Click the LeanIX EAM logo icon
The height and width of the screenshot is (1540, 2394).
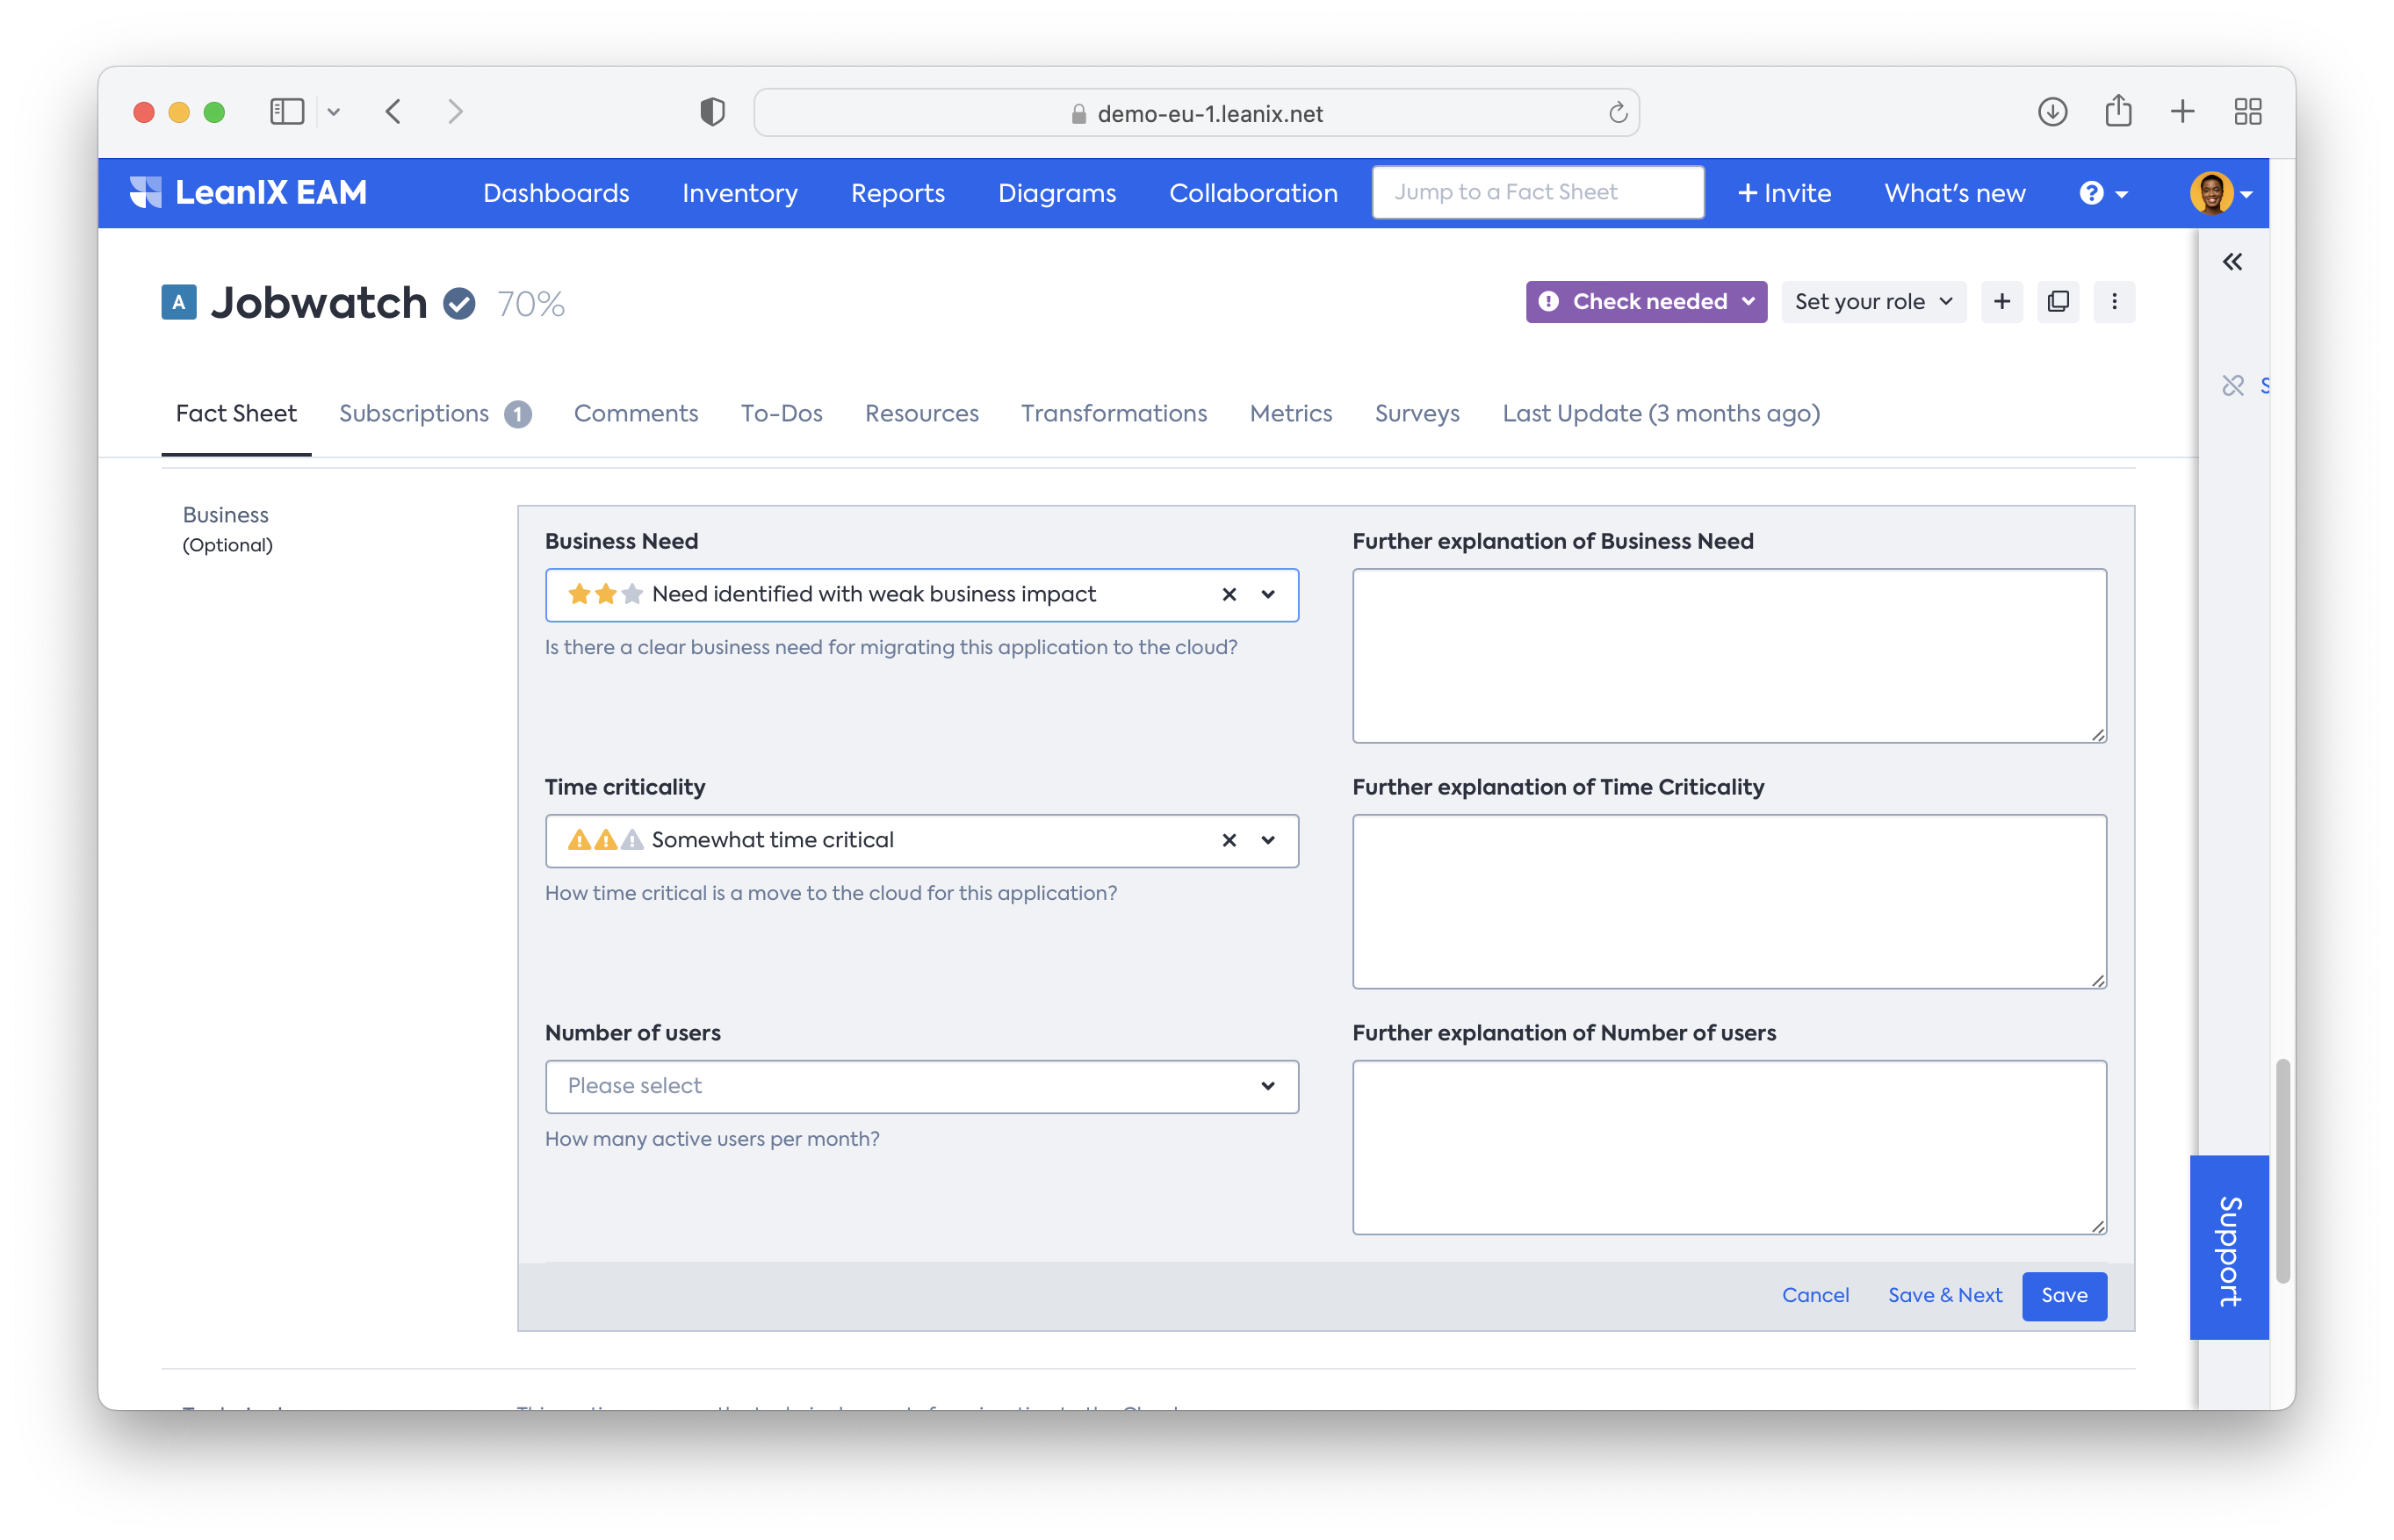[x=146, y=192]
